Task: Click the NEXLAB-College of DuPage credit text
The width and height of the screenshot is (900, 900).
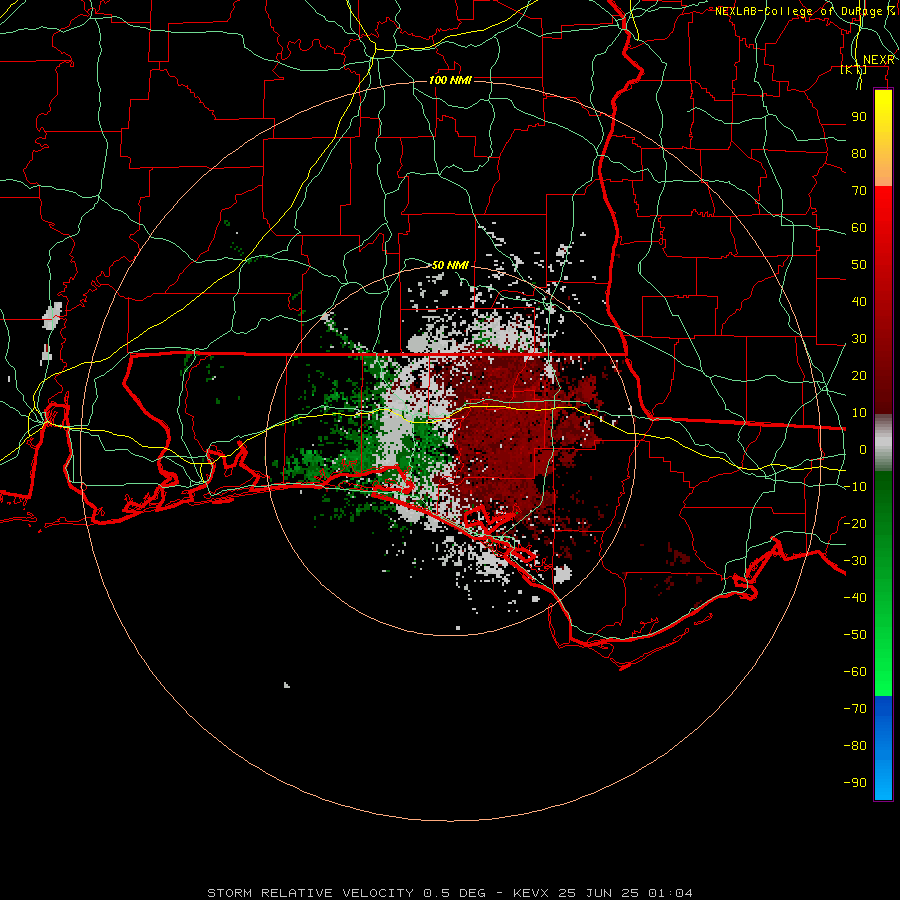Action: 805,11
